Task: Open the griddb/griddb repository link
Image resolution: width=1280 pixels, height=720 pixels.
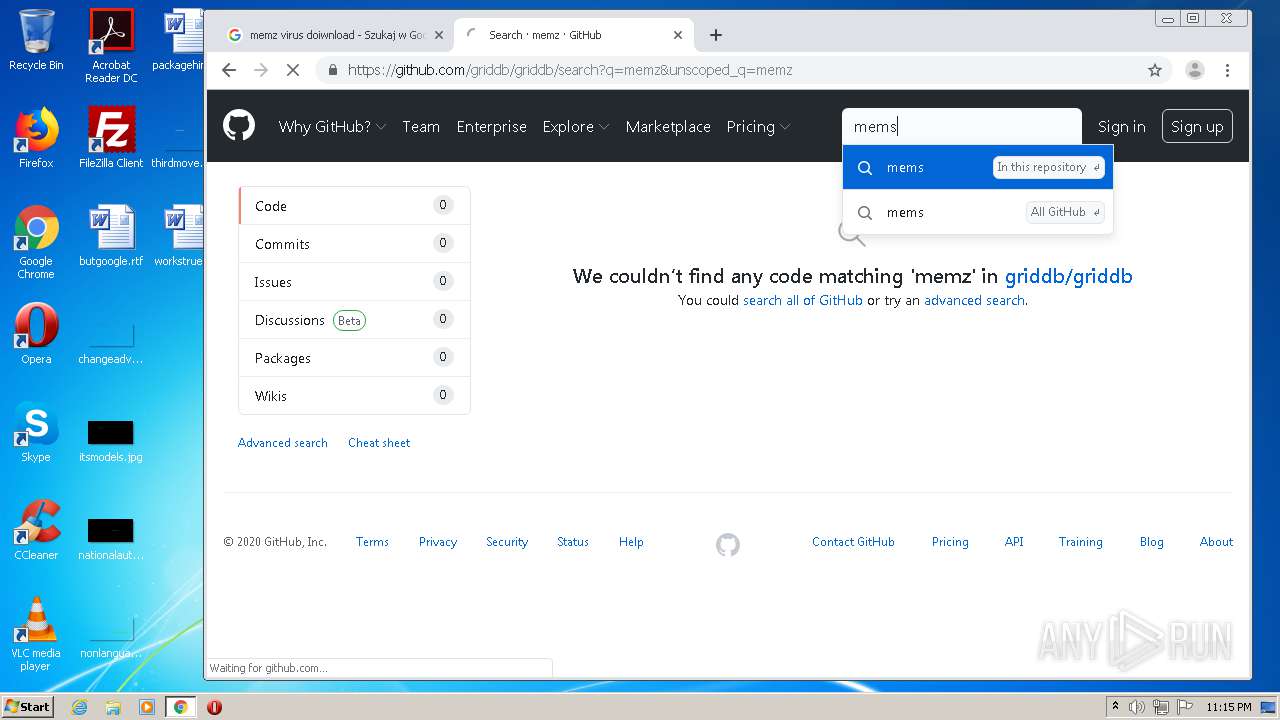Action: [1069, 276]
